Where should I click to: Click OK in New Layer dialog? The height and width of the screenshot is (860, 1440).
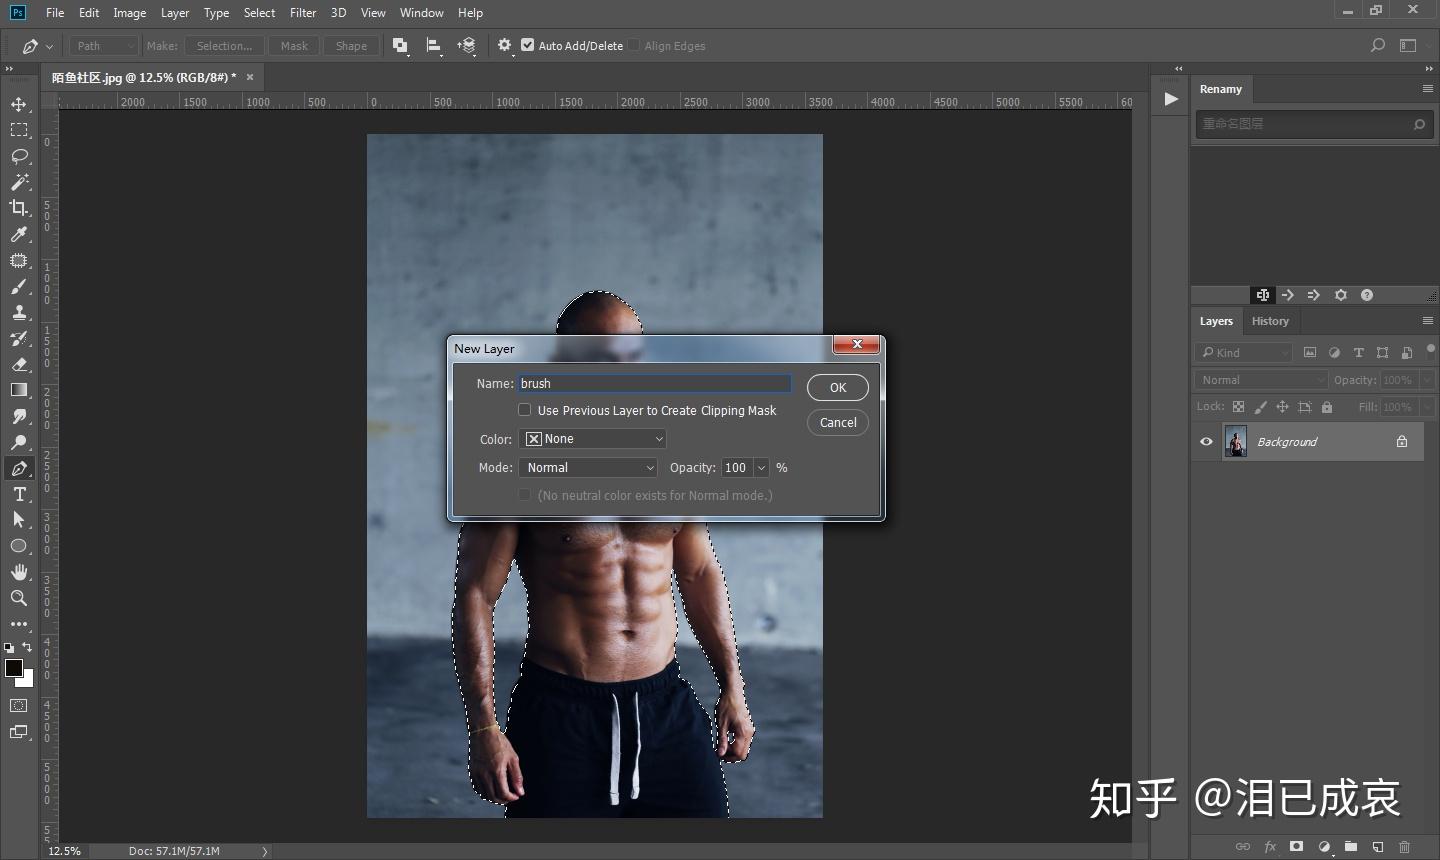coord(837,388)
